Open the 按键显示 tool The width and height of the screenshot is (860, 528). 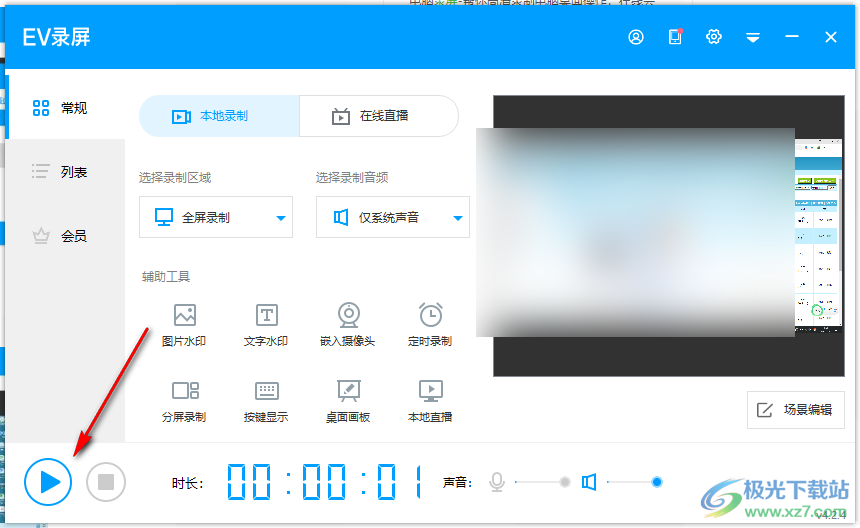tap(266, 401)
